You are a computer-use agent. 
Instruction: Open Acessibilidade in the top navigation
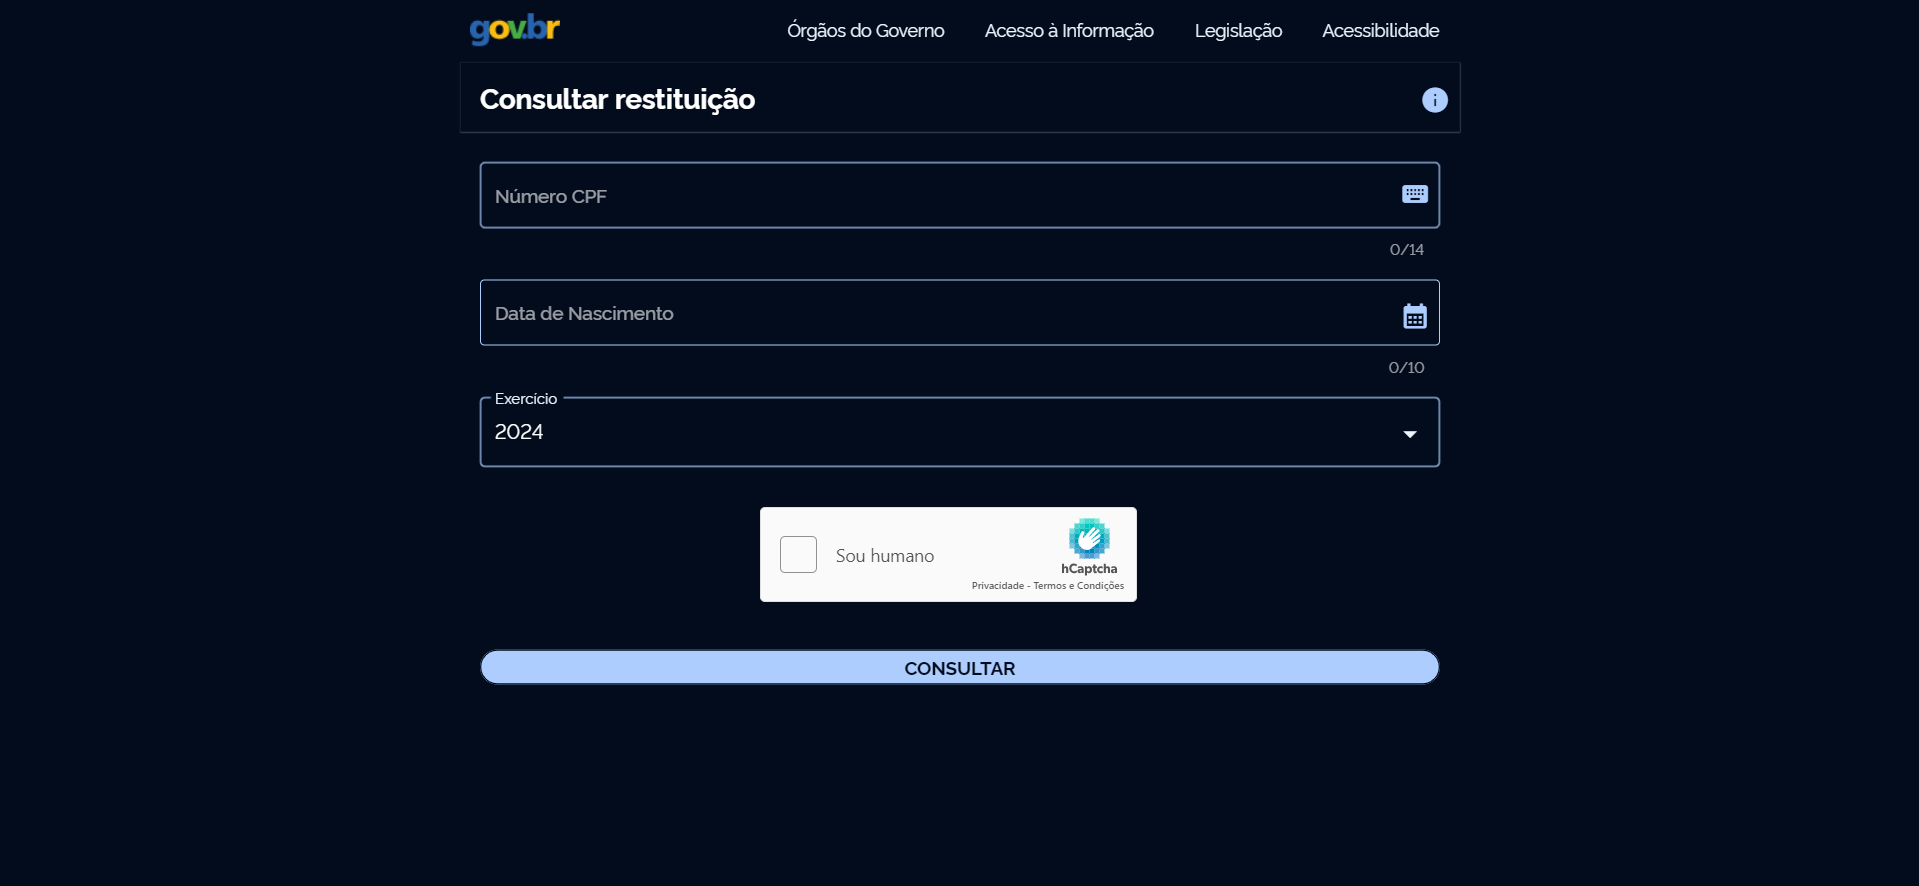(x=1380, y=31)
